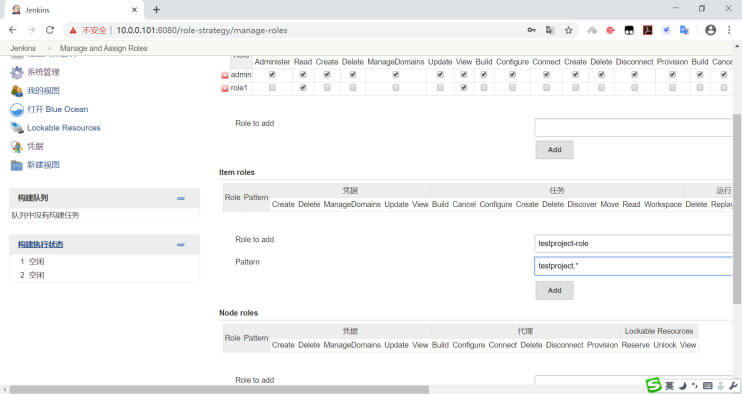
Task: Click the not-secure warning triangle icon
Action: click(x=73, y=30)
